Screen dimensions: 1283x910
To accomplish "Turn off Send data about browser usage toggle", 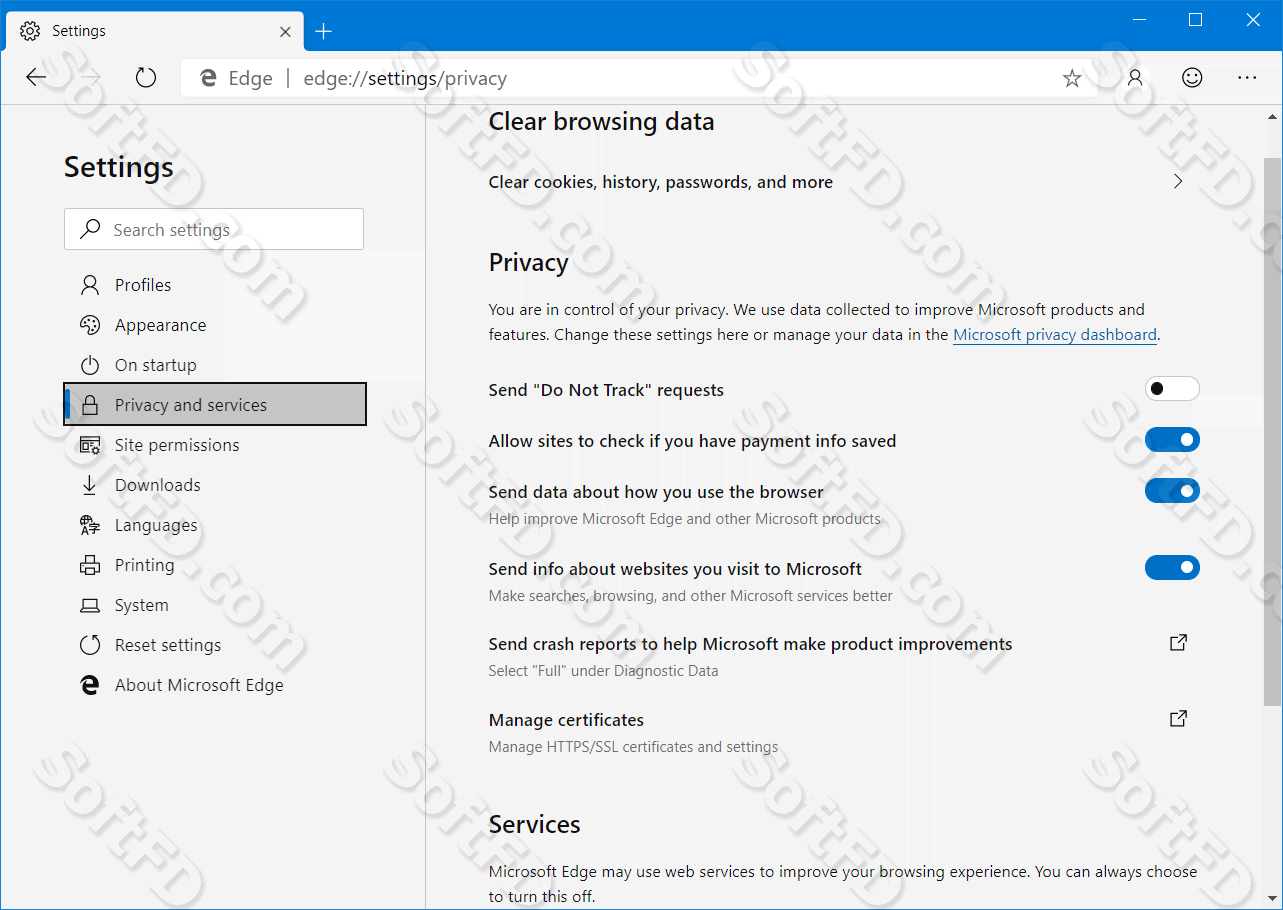I will pyautogui.click(x=1172, y=491).
